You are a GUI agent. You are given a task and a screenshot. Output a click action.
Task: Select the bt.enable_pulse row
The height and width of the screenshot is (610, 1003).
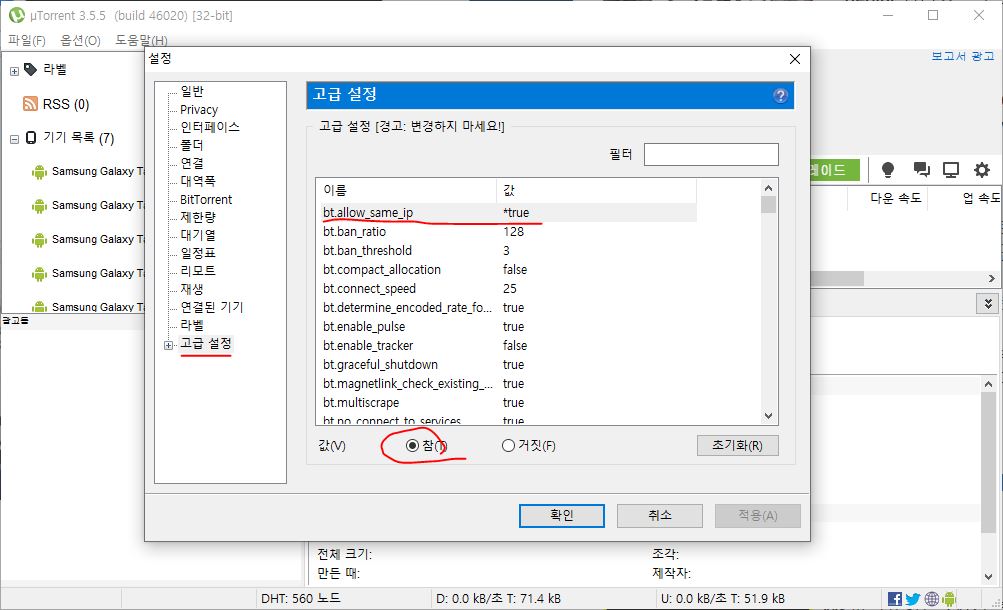[507, 326]
